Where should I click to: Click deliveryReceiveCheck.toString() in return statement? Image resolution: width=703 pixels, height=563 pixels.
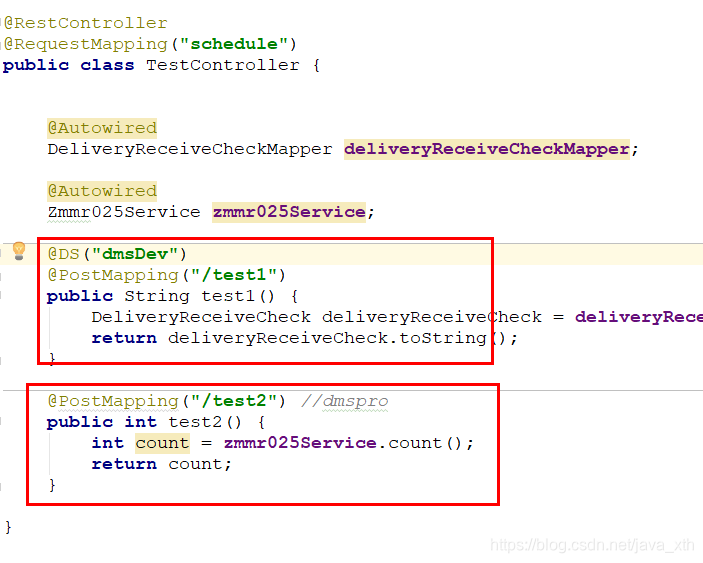(338, 338)
